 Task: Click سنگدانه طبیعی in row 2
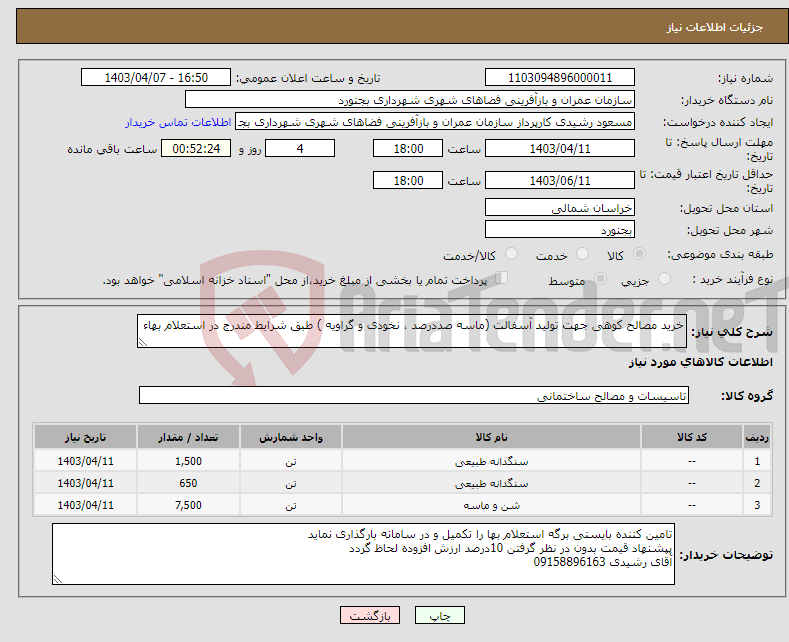point(491,484)
